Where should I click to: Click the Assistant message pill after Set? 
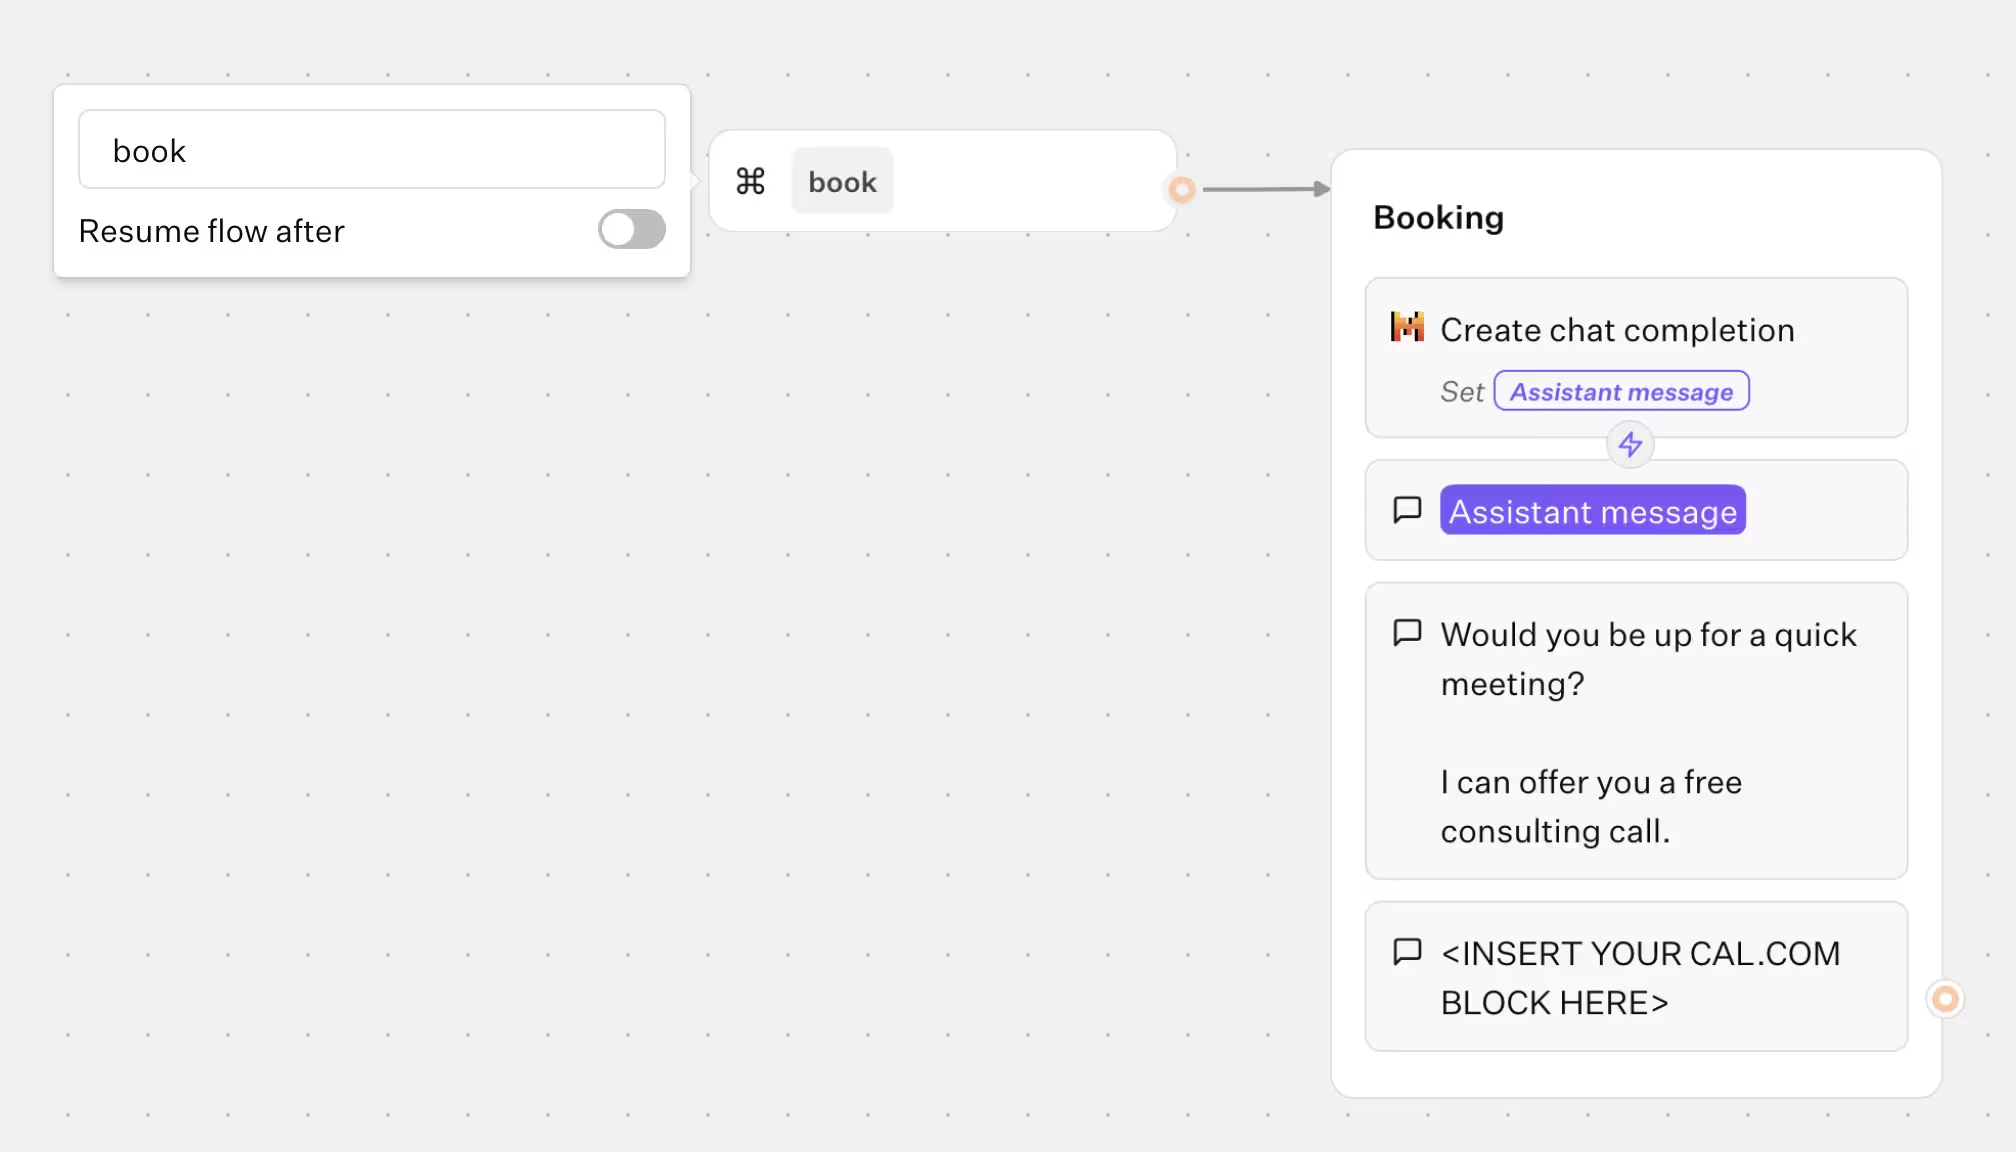(1621, 391)
